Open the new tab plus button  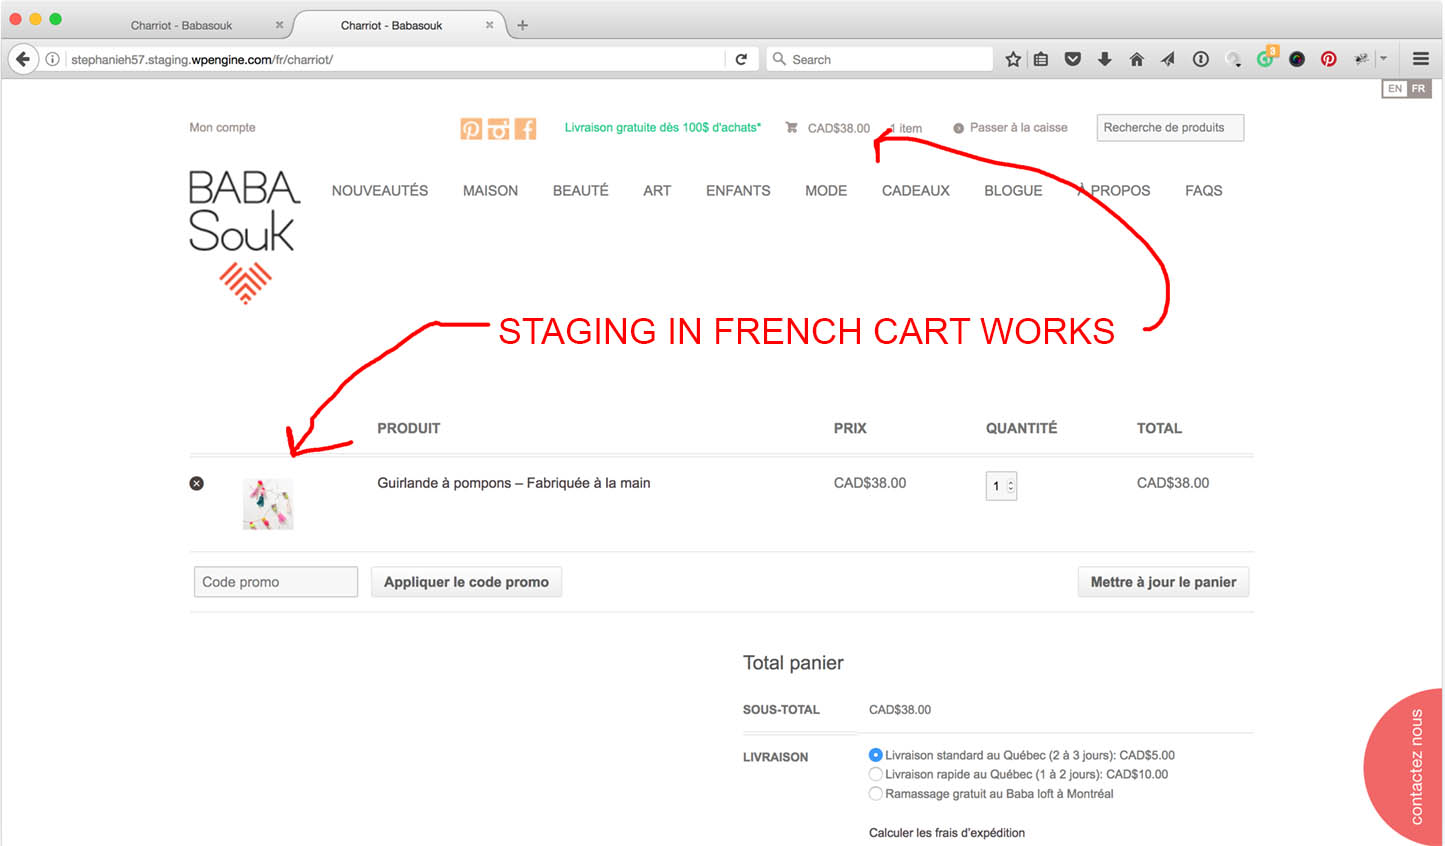pyautogui.click(x=522, y=25)
